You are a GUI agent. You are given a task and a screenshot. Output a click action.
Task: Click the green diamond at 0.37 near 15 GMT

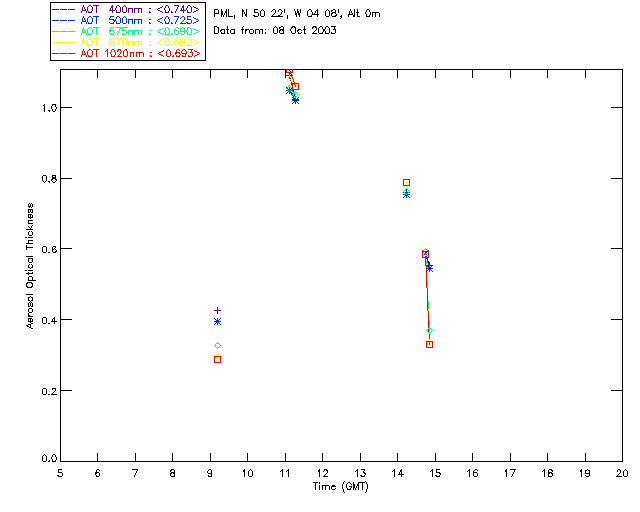(x=429, y=330)
